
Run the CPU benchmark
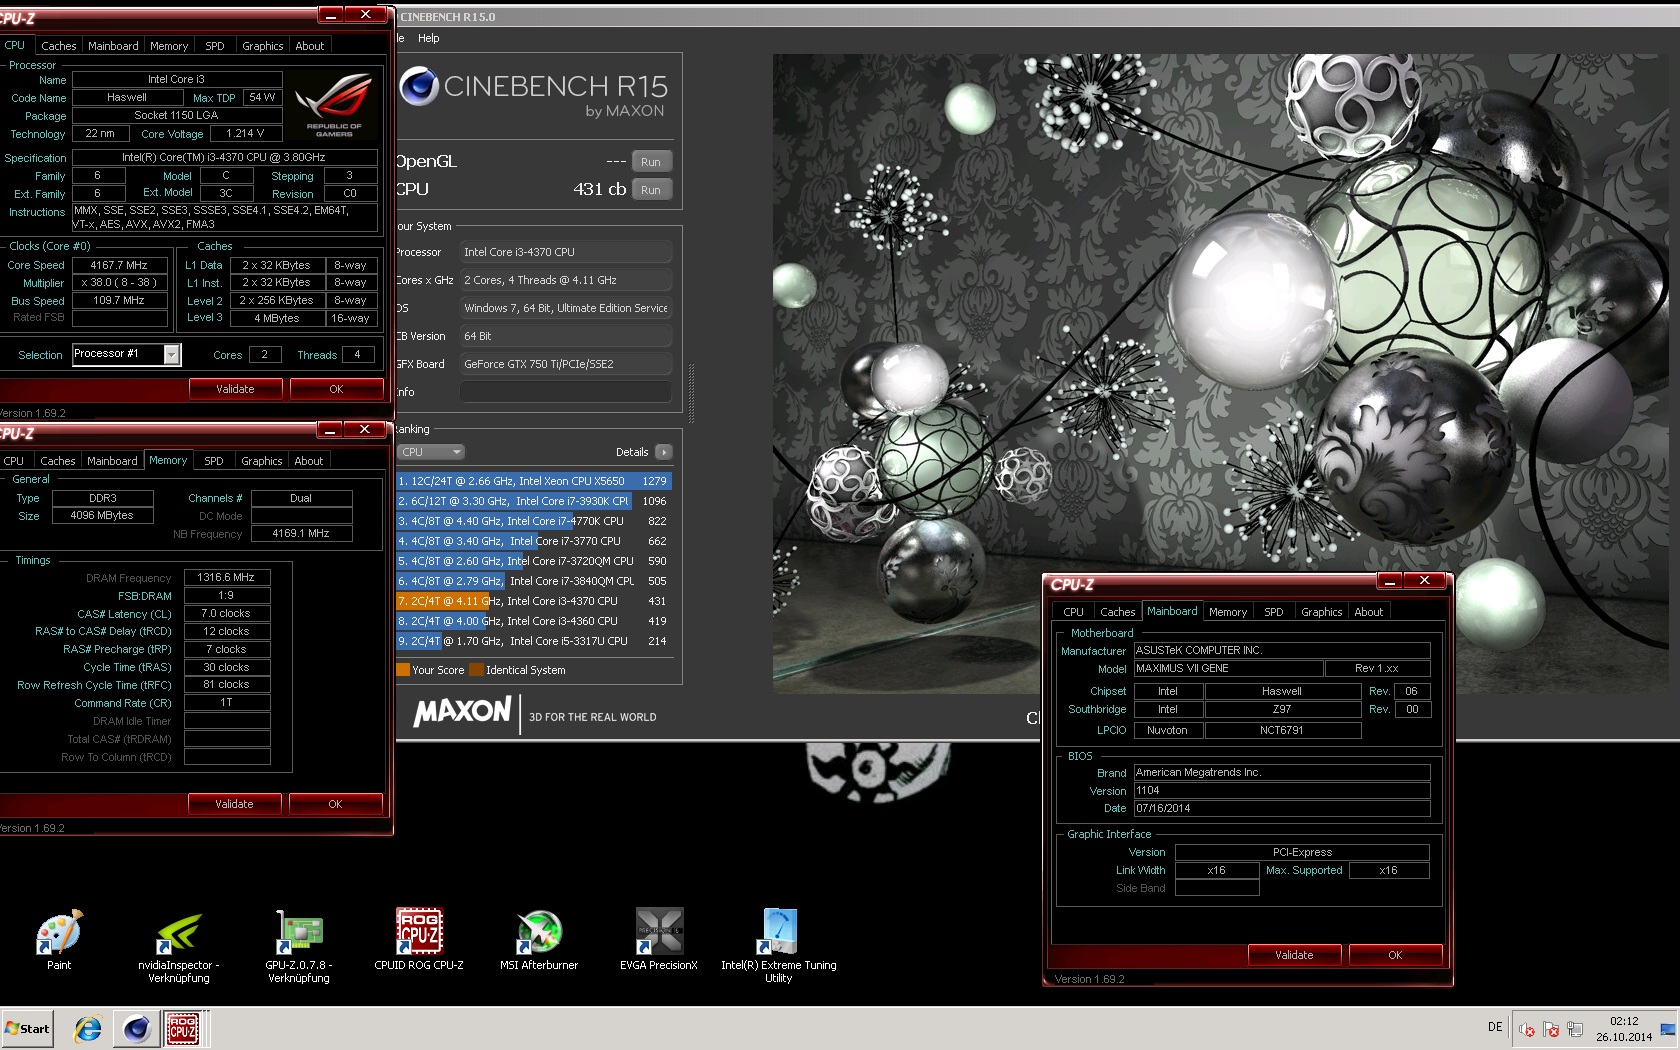pyautogui.click(x=651, y=190)
